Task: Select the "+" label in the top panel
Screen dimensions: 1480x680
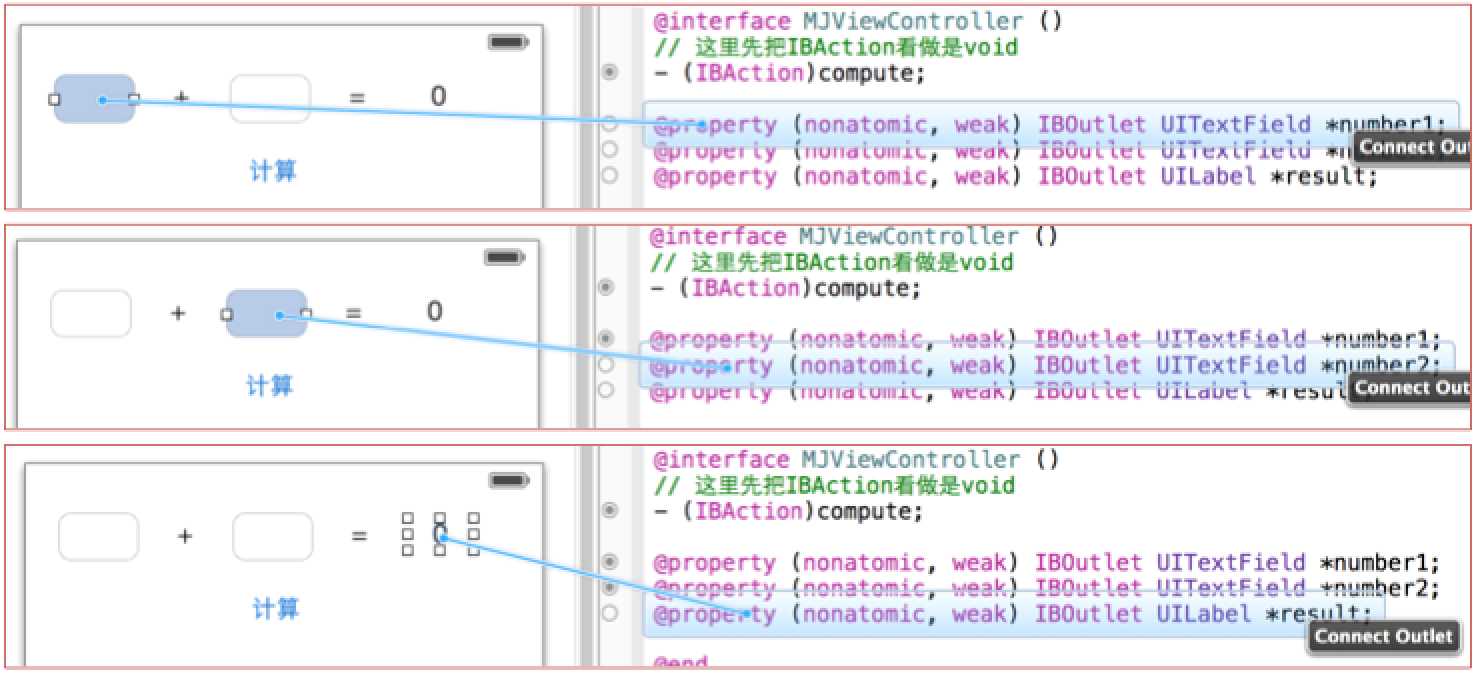Action: [x=182, y=98]
